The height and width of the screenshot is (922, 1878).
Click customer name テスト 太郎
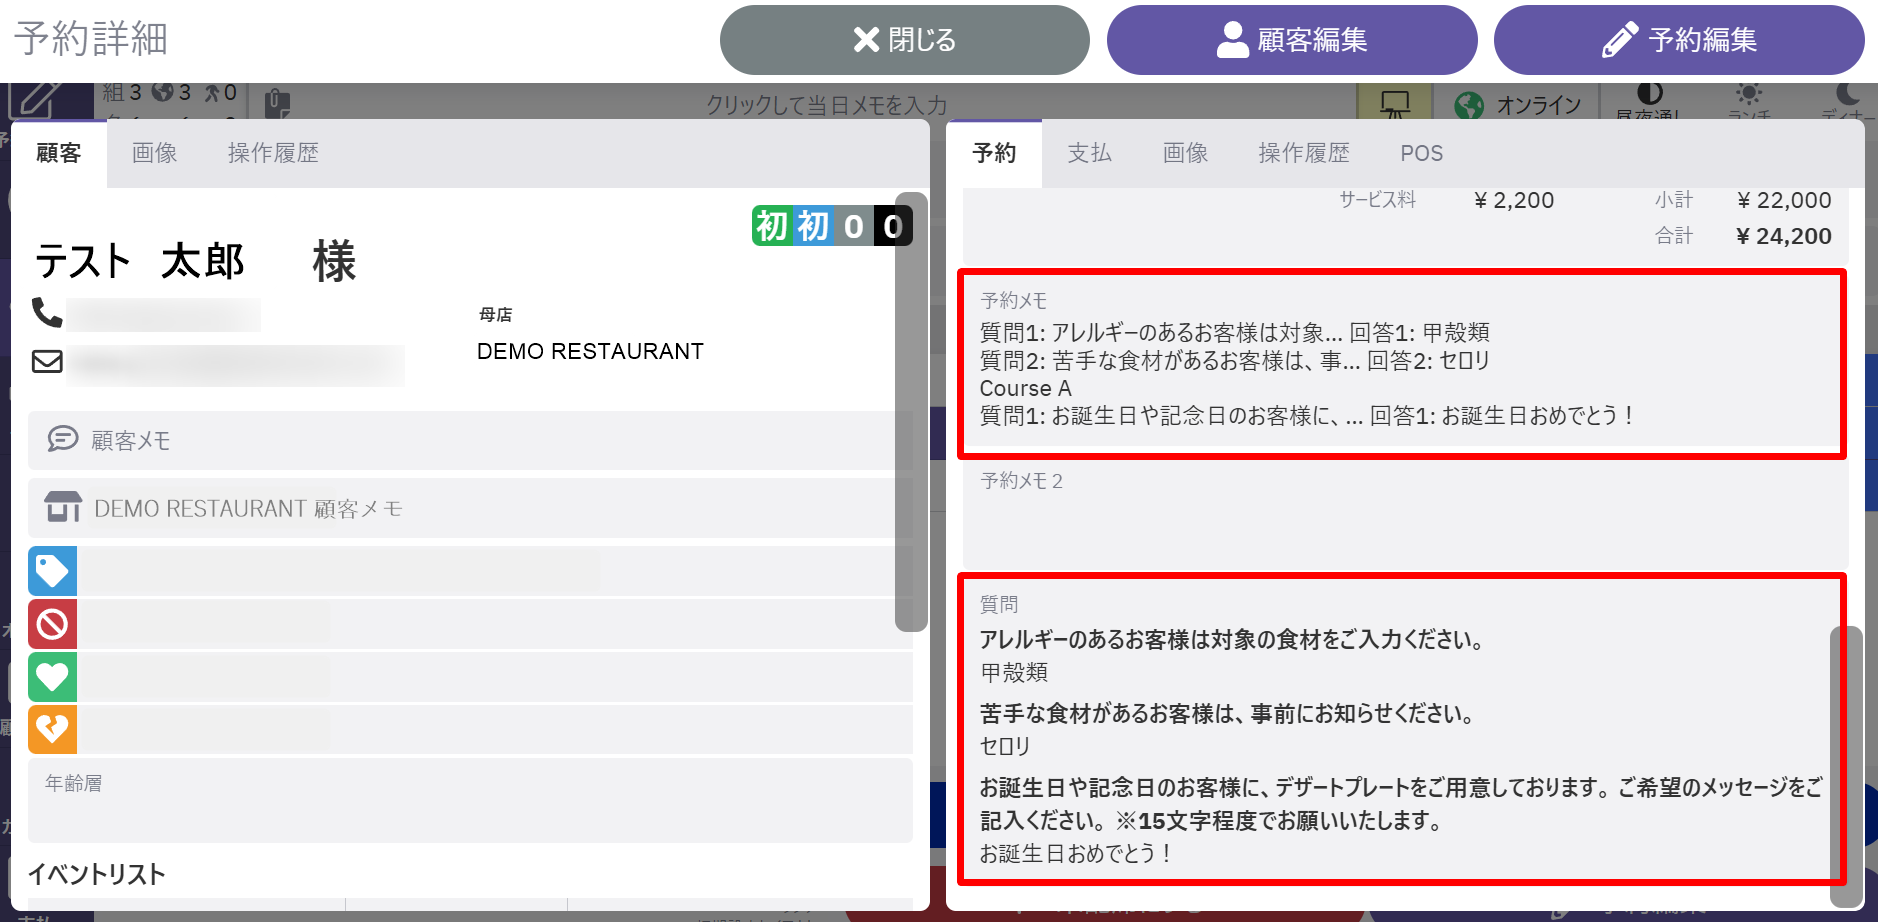(x=140, y=262)
